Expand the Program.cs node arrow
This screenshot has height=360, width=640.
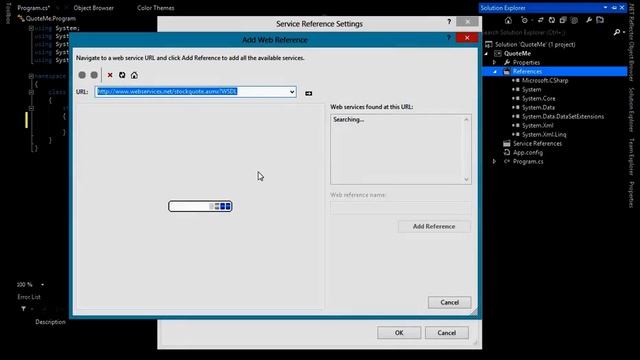(495, 161)
